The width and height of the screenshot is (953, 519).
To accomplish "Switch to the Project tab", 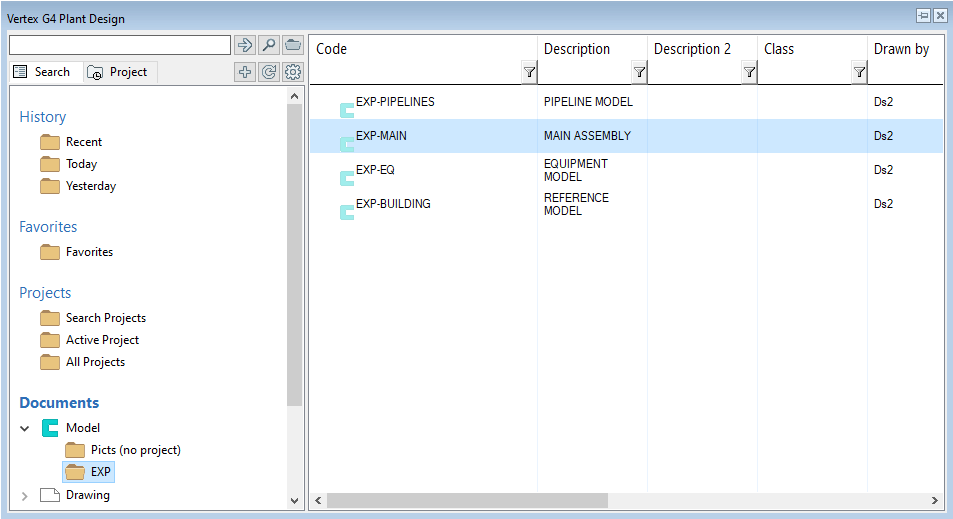I will click(x=118, y=72).
